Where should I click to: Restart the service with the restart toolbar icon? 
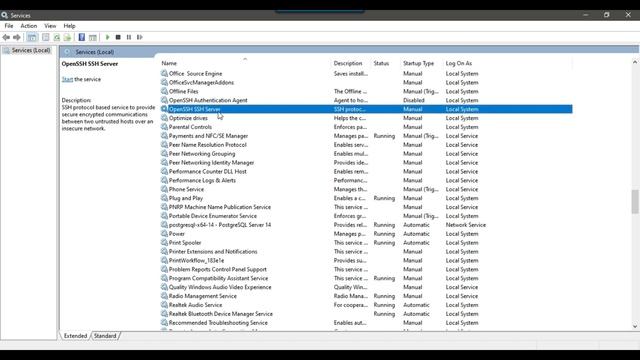[140, 37]
